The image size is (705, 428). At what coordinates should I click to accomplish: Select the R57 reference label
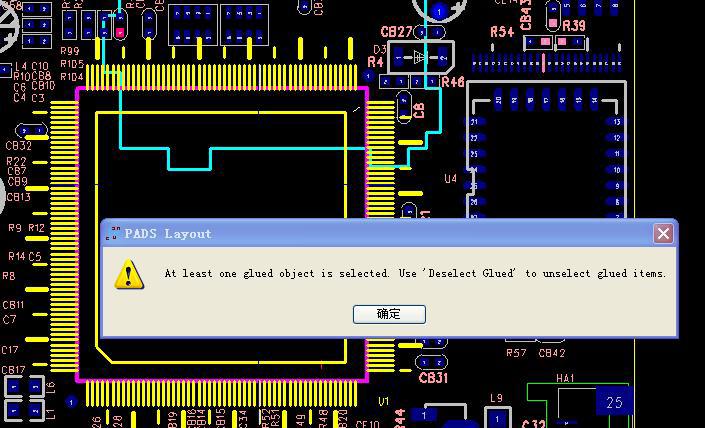pyautogui.click(x=516, y=353)
